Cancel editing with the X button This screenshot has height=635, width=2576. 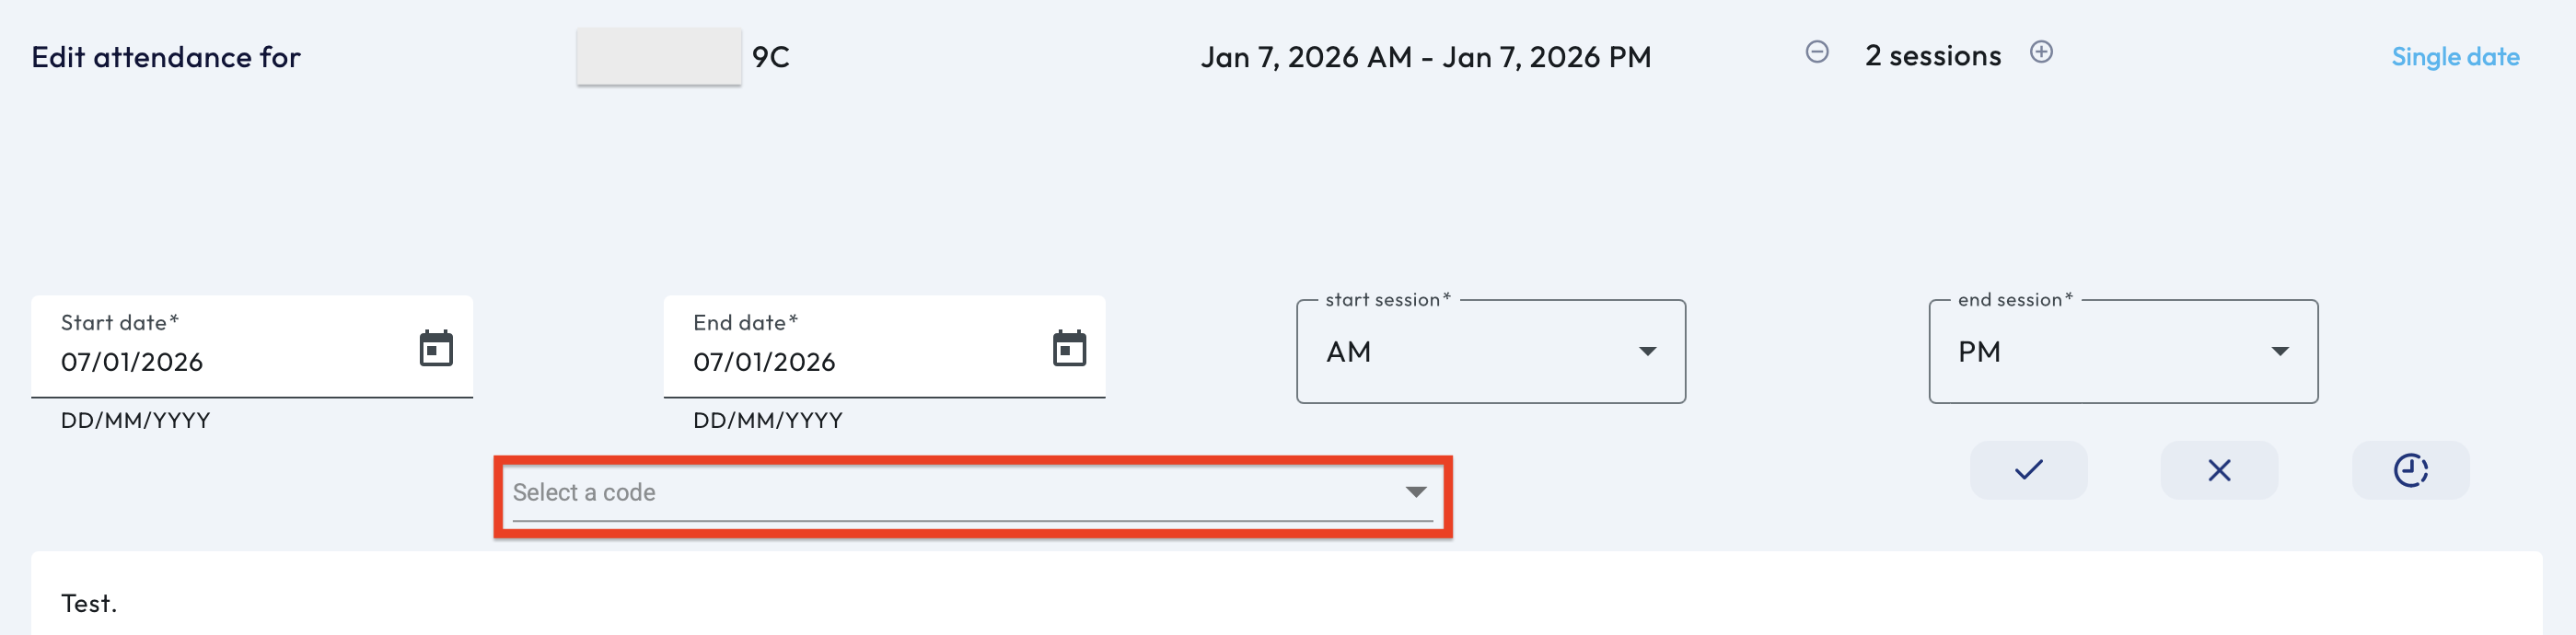click(x=2219, y=470)
